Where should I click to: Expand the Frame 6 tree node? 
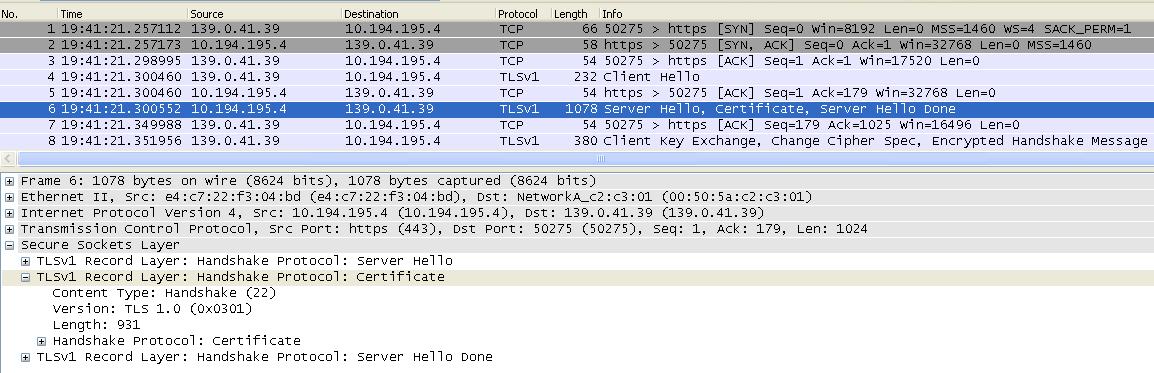[9, 181]
